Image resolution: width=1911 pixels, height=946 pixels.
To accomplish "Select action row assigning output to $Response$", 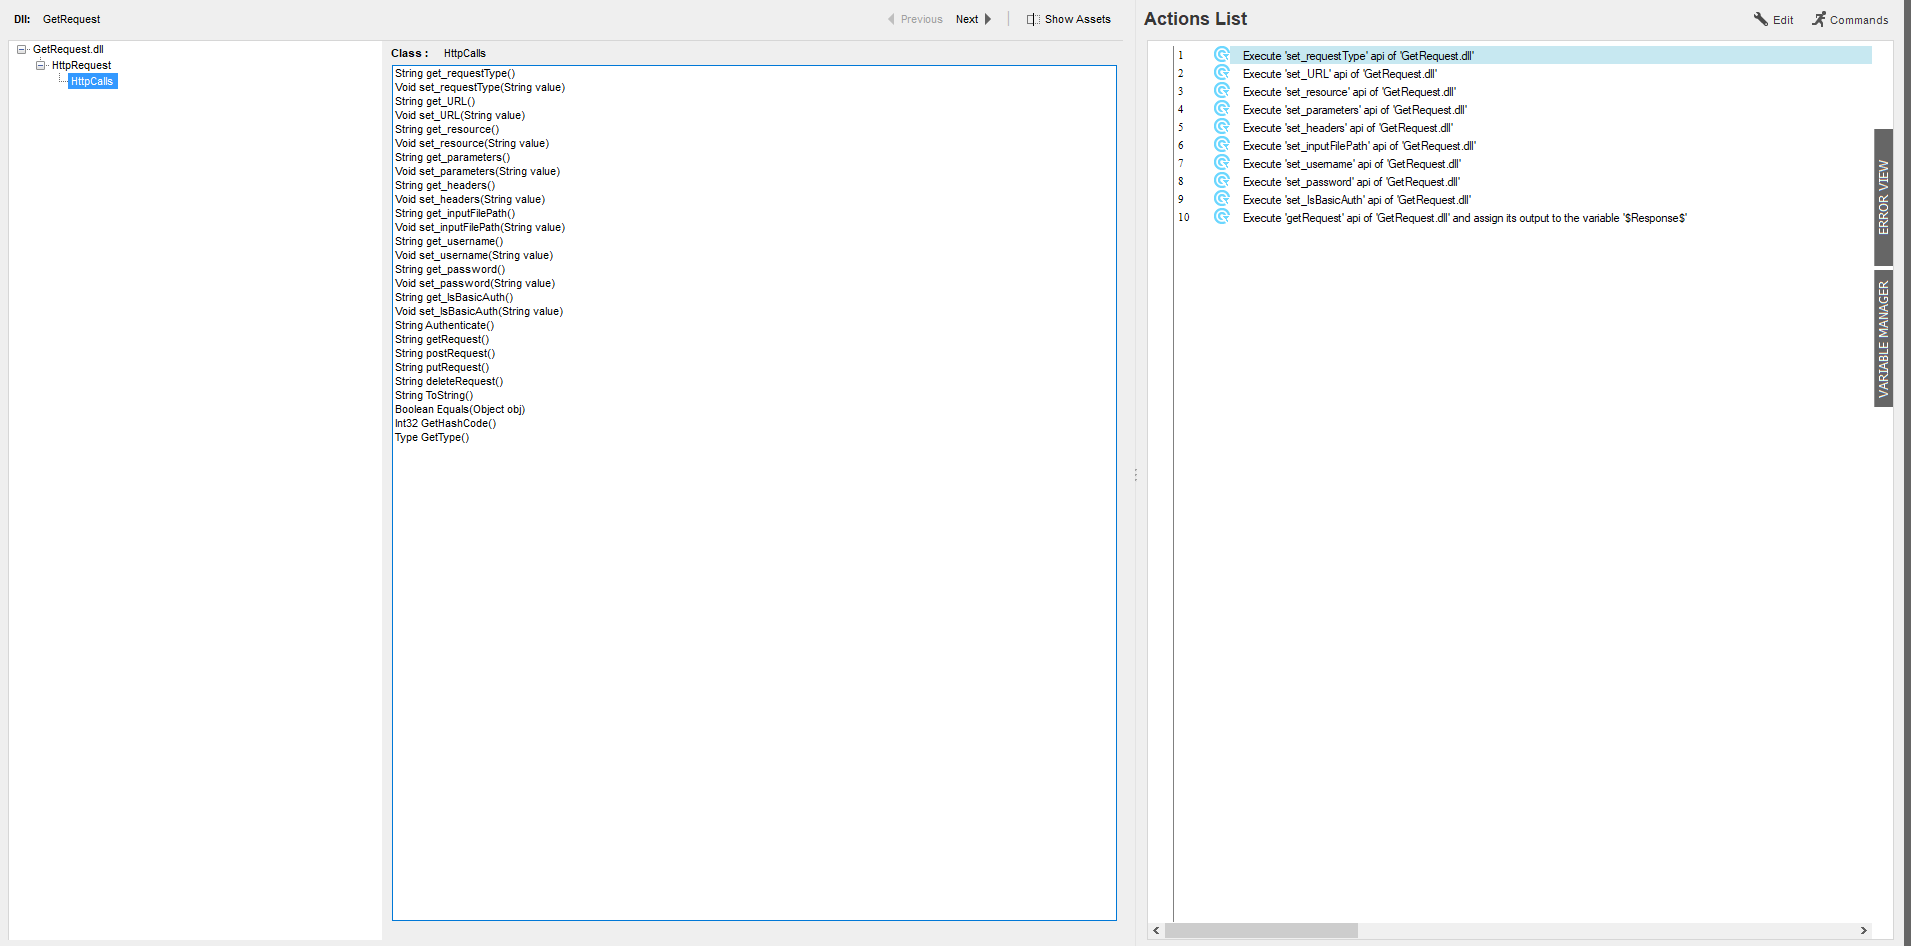I will (1523, 217).
